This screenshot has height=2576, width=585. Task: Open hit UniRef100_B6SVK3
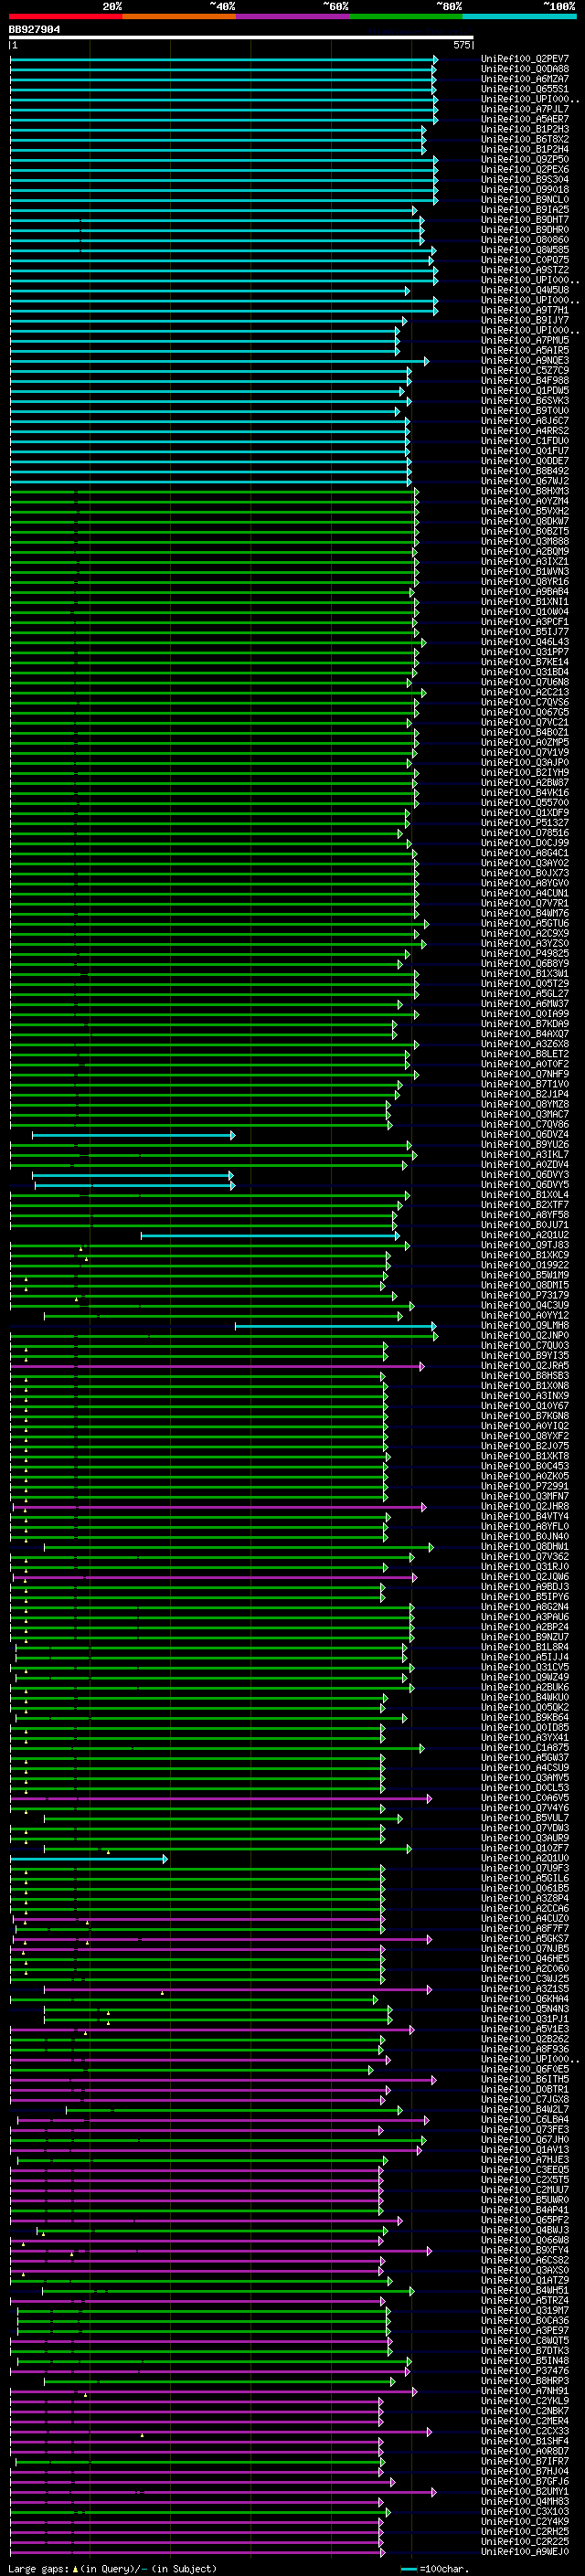point(524,400)
